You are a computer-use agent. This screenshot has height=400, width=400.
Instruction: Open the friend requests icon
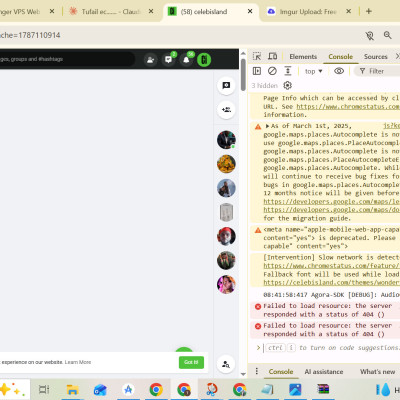[x=151, y=60]
